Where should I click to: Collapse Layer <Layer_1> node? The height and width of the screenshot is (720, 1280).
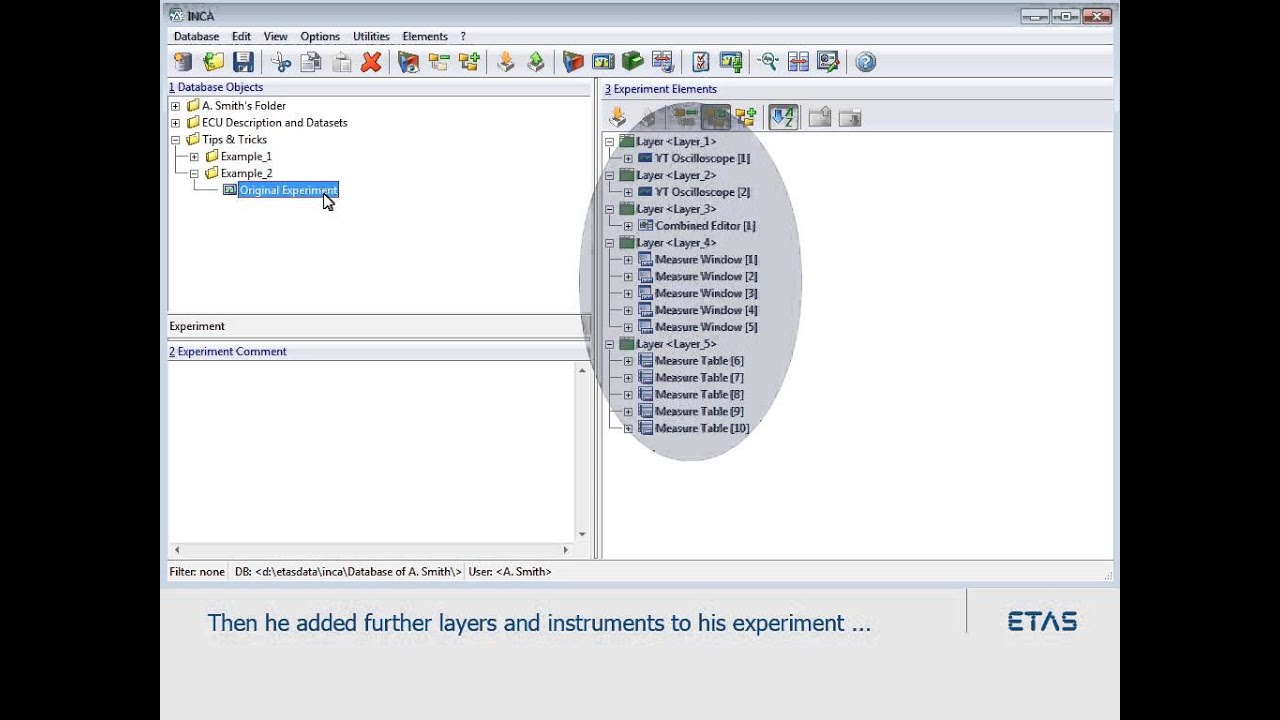pyautogui.click(x=610, y=142)
